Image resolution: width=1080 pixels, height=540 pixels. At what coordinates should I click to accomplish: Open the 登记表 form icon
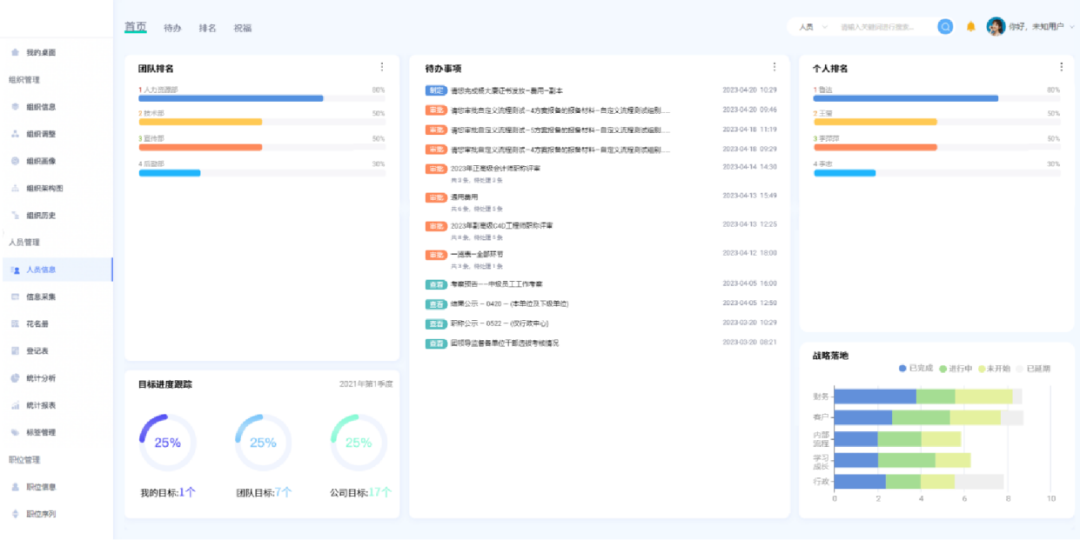pyautogui.click(x=15, y=351)
